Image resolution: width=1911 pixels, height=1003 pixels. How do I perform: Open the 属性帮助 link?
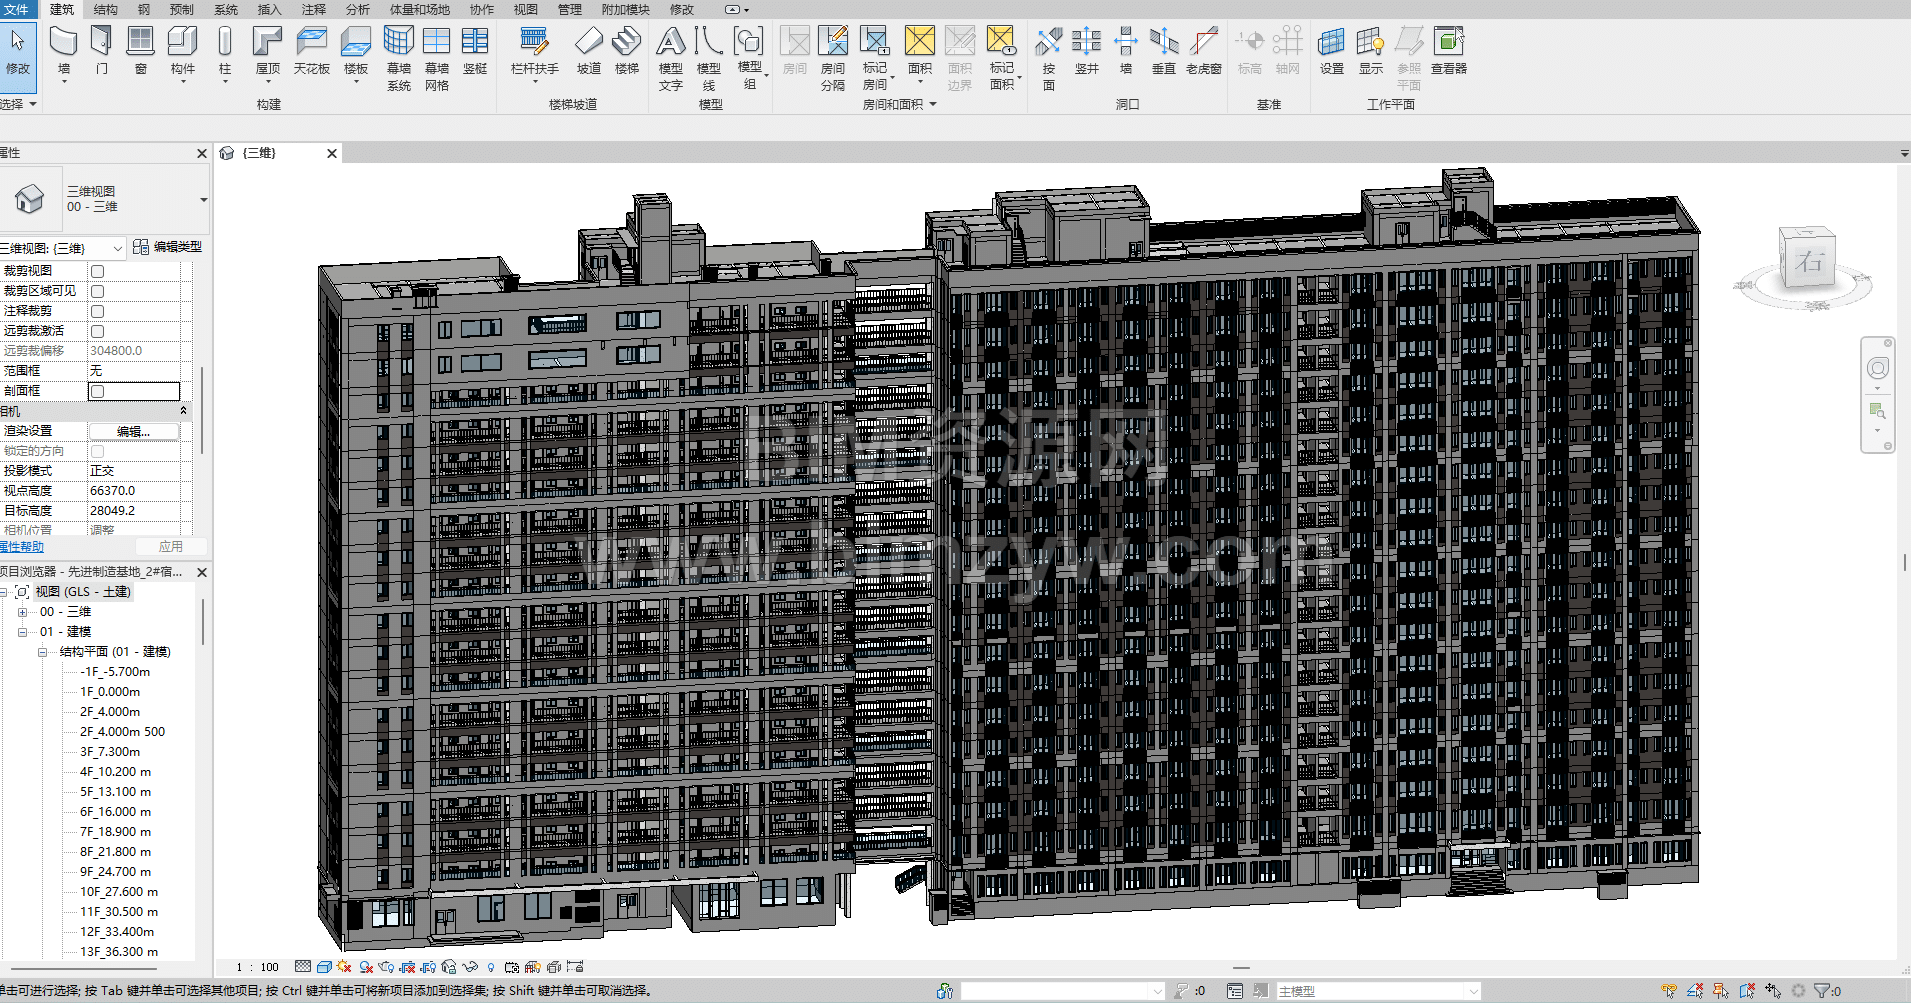click(22, 547)
